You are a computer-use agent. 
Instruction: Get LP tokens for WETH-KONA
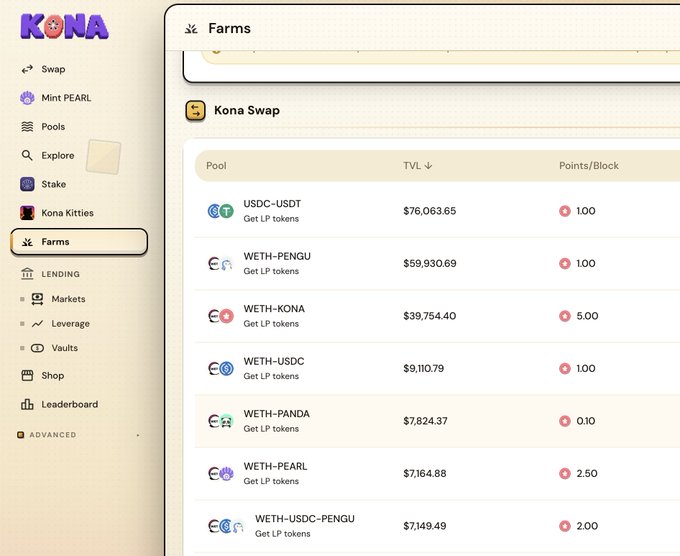271,324
